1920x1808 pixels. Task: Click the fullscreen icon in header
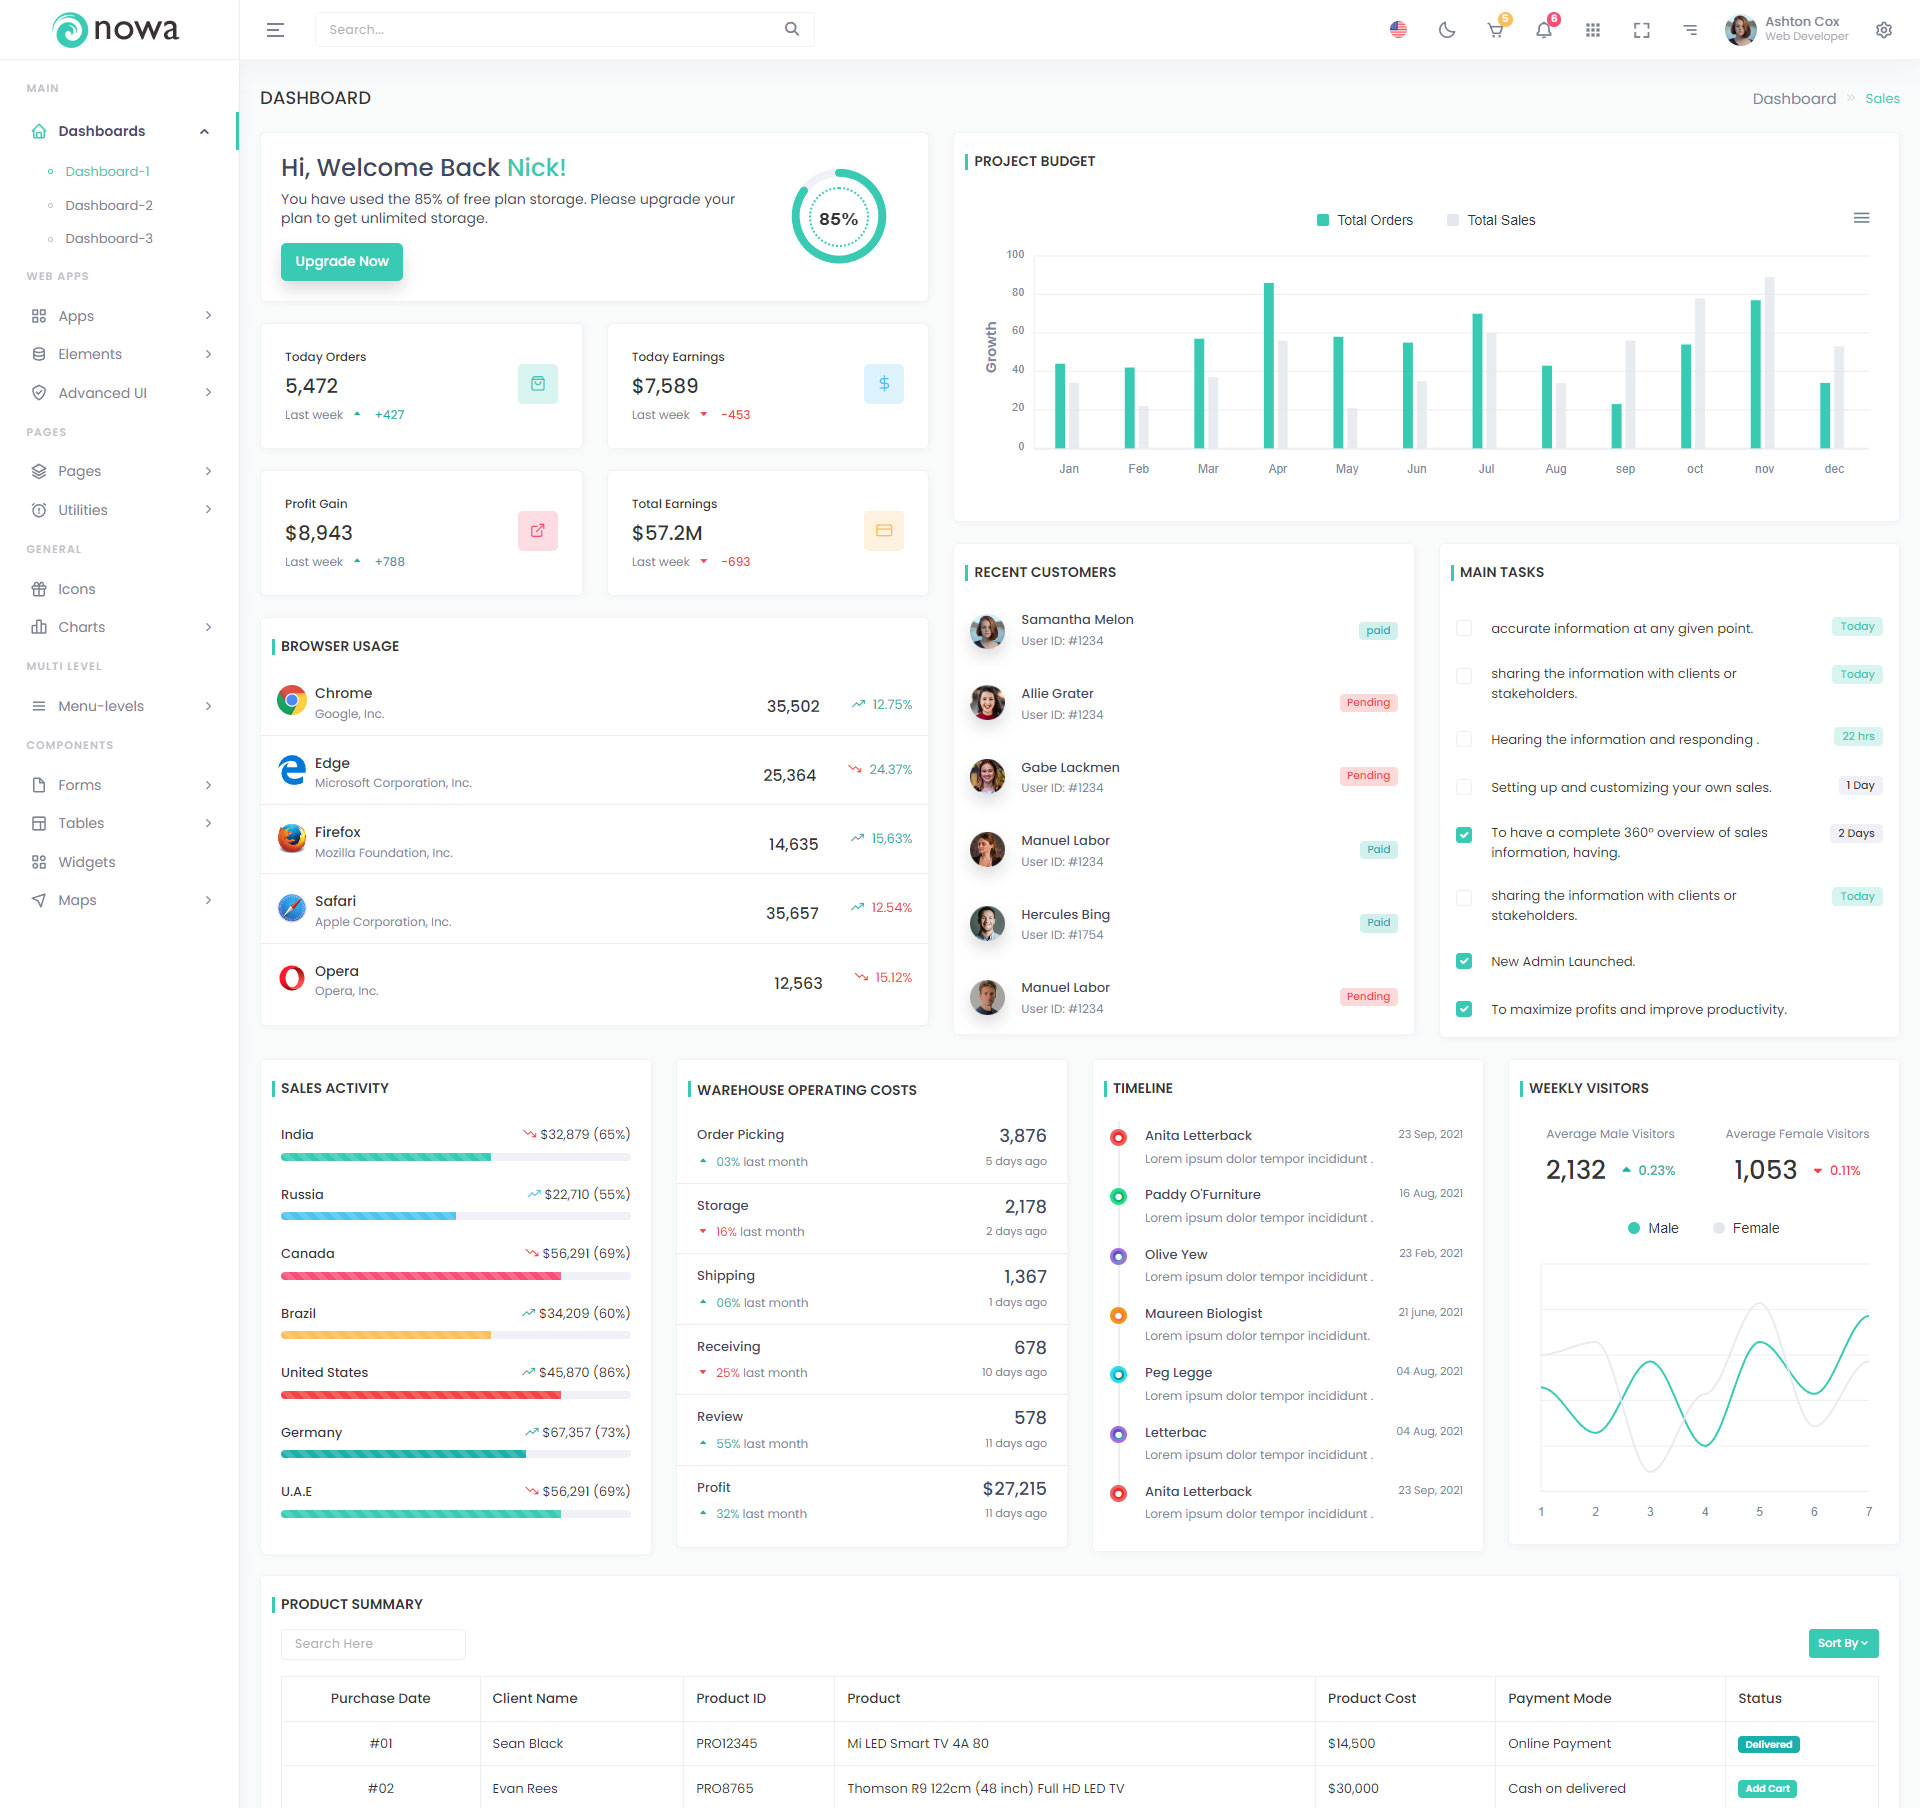point(1641,30)
